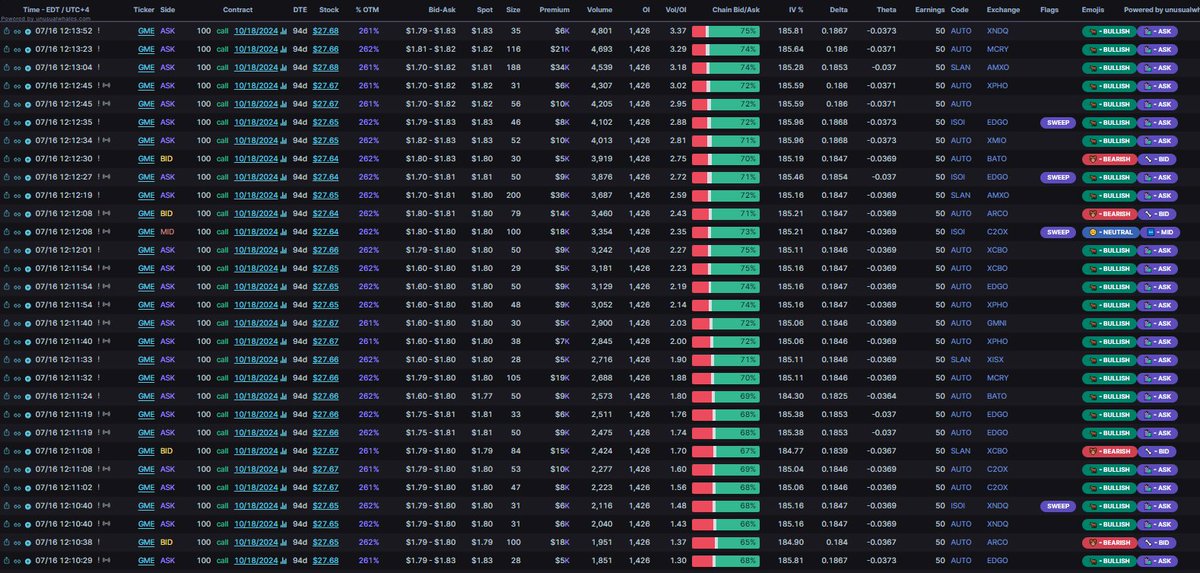Click $34K premium in 12:13:04 row

[x=559, y=67]
